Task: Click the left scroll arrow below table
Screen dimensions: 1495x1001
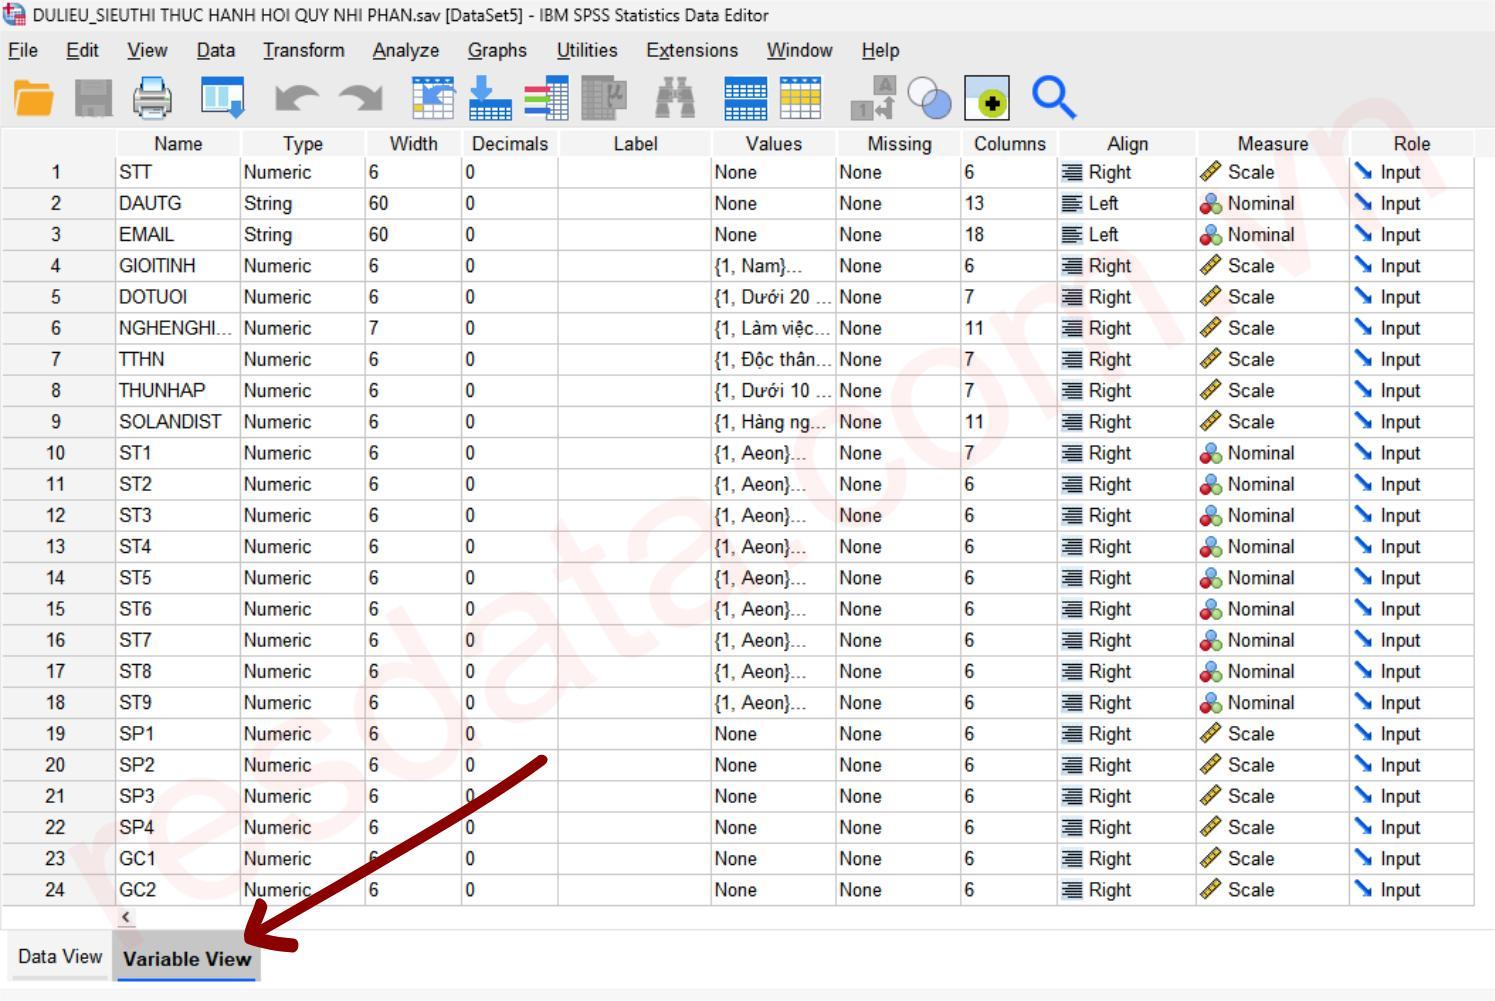Action: point(126,917)
